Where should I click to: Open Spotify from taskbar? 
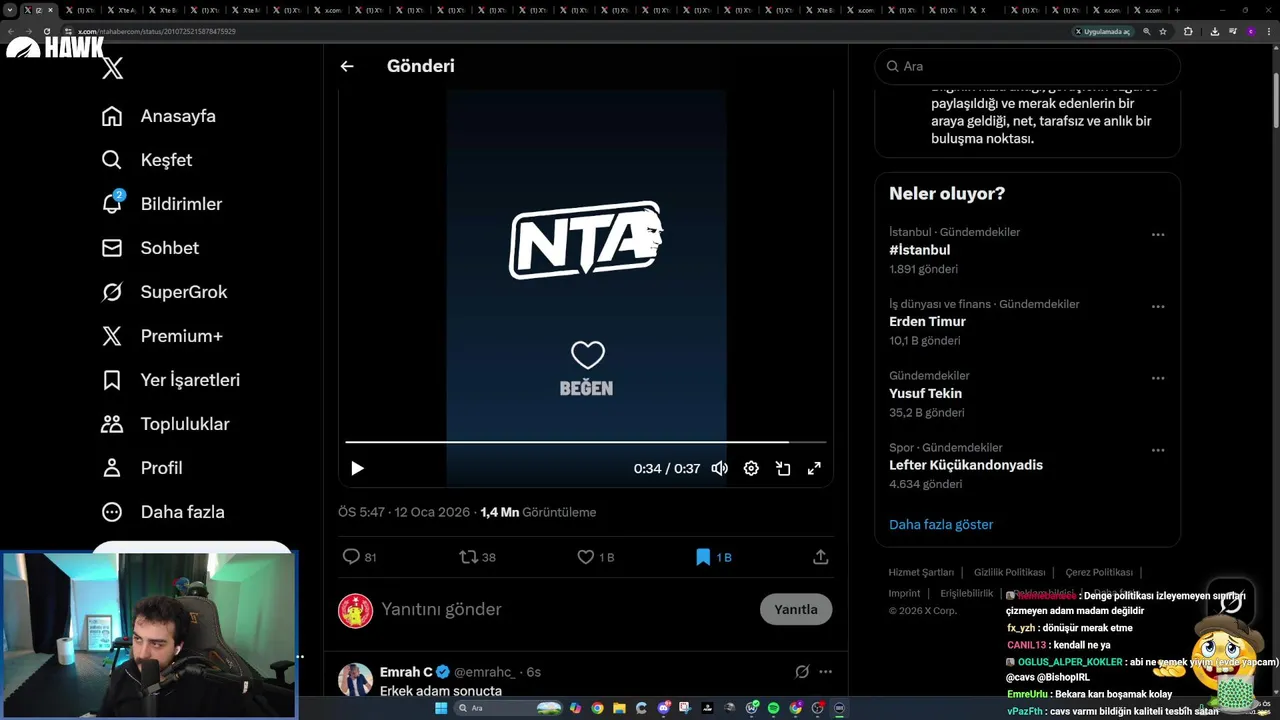(773, 708)
